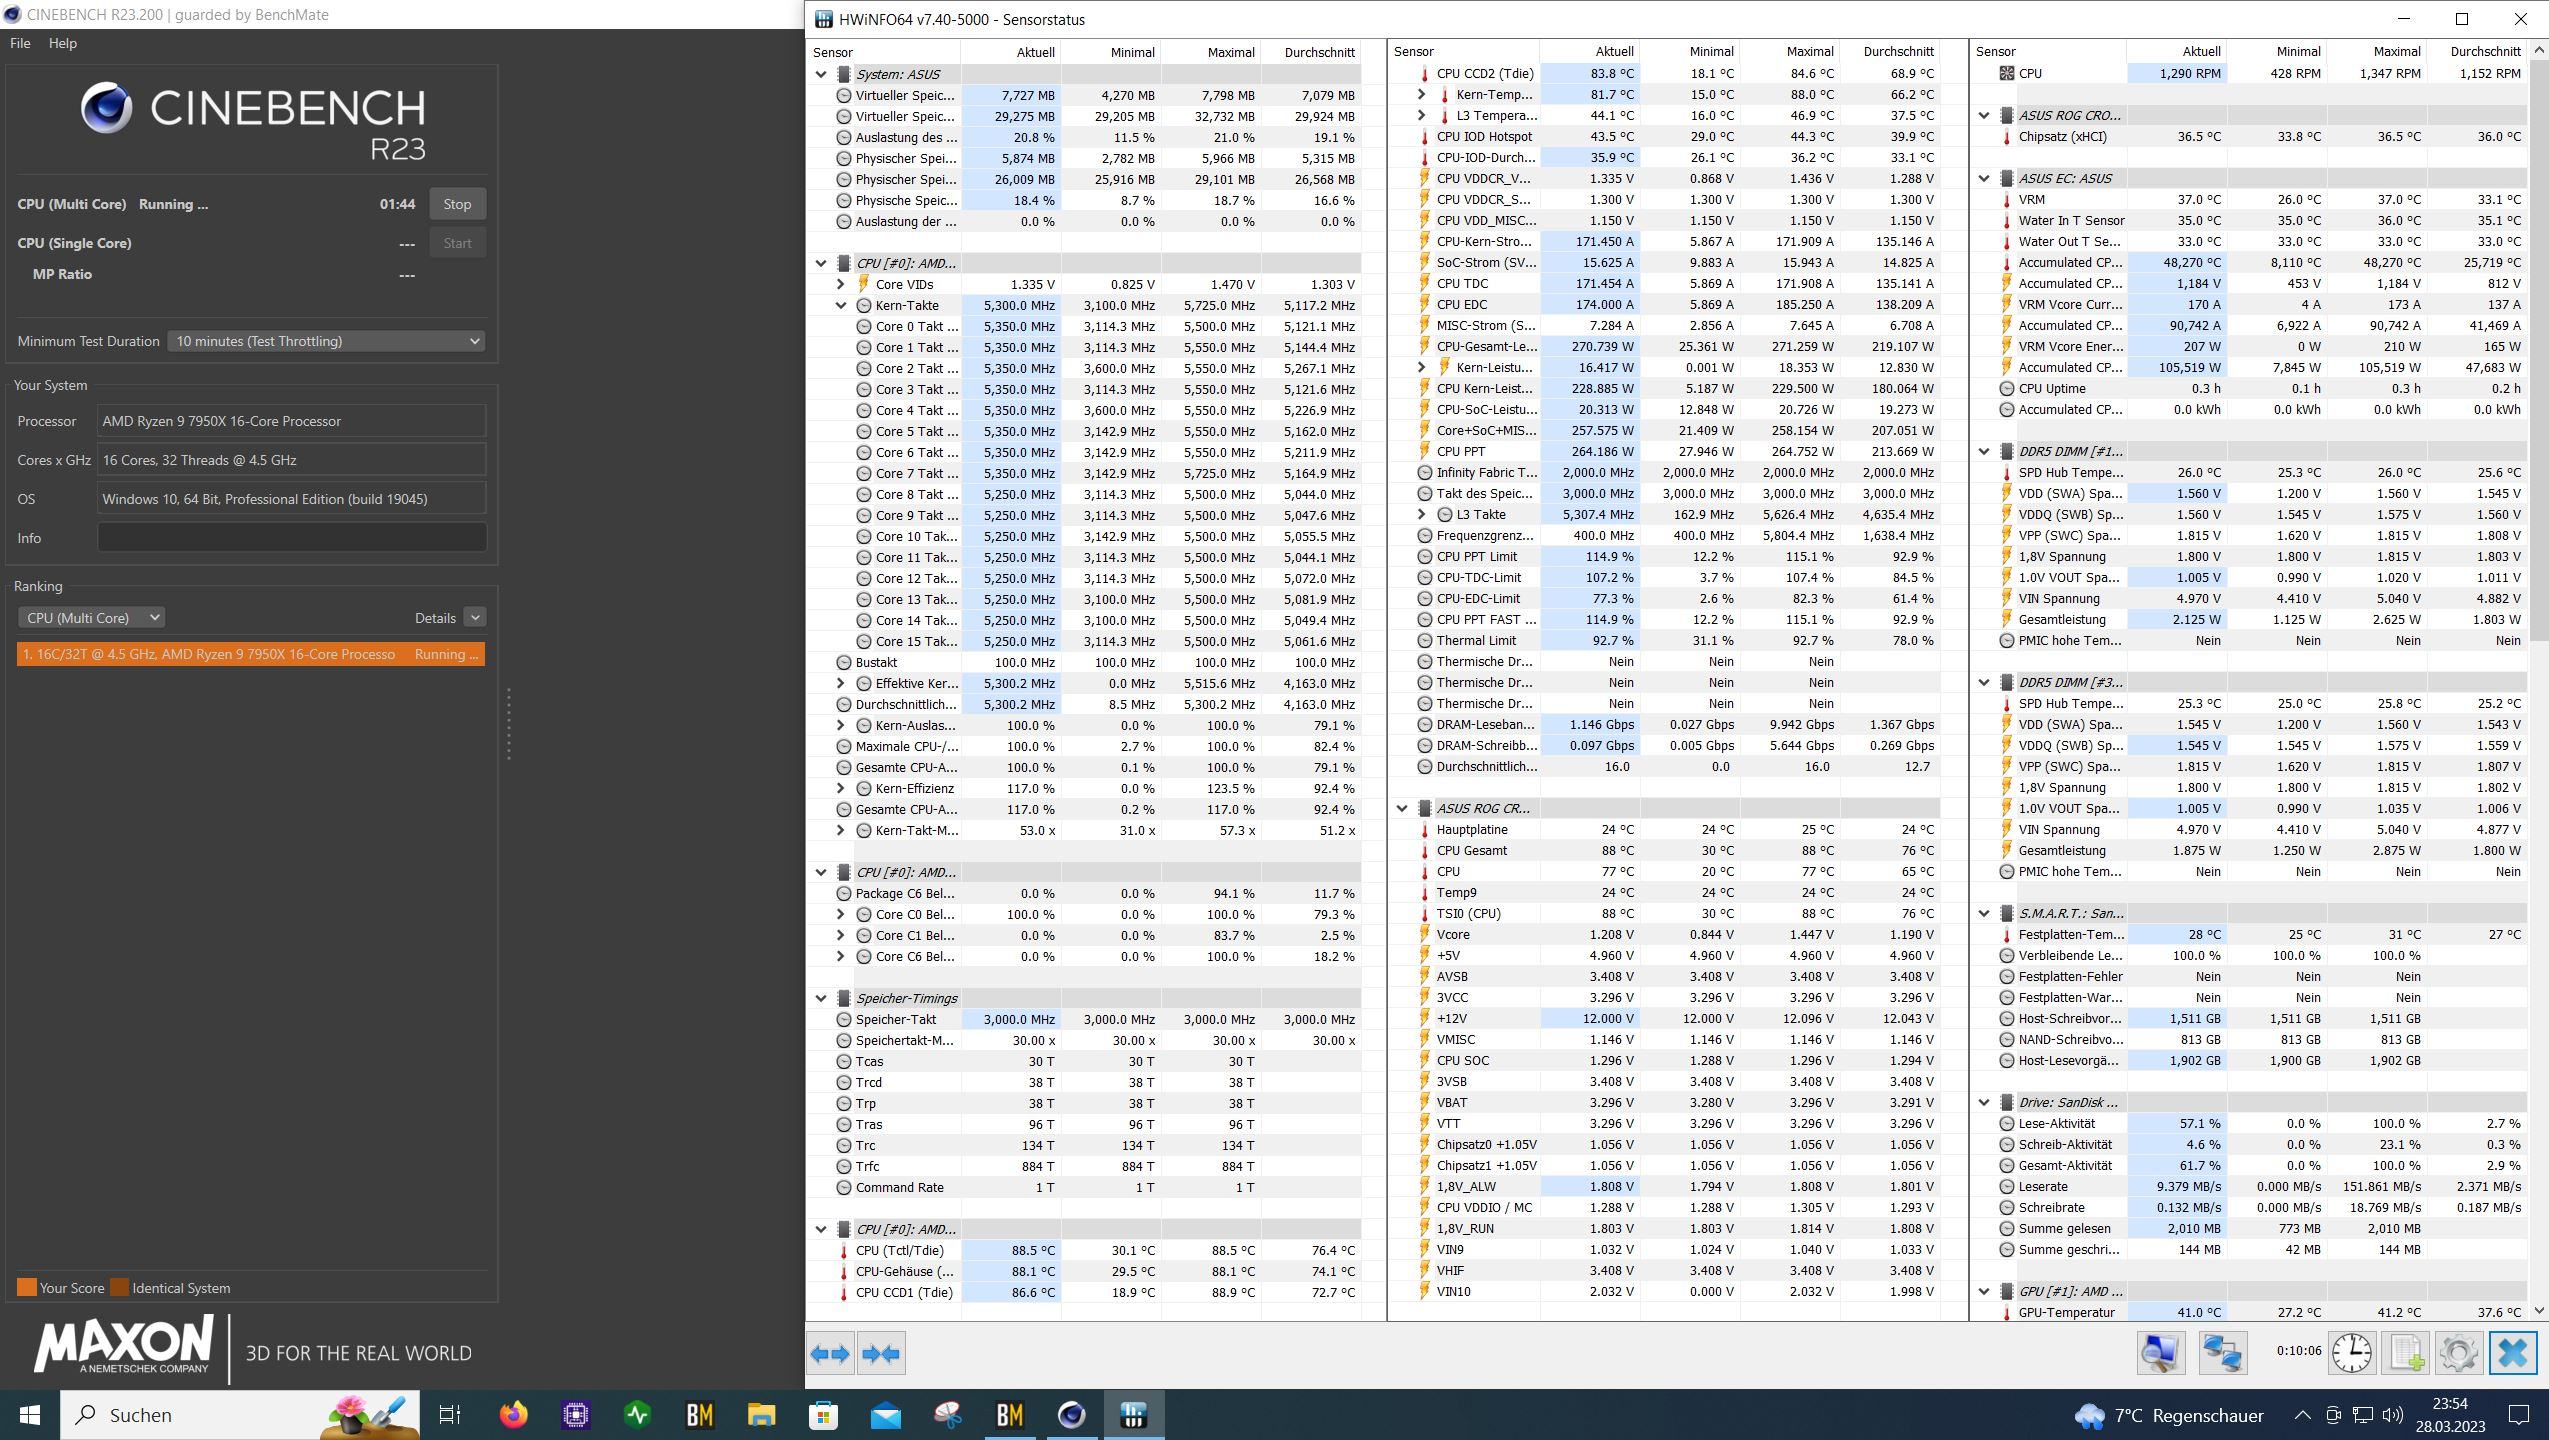Viewport: 2549px width, 1440px height.
Task: Click the disabled Single Core Start button
Action: 457,243
